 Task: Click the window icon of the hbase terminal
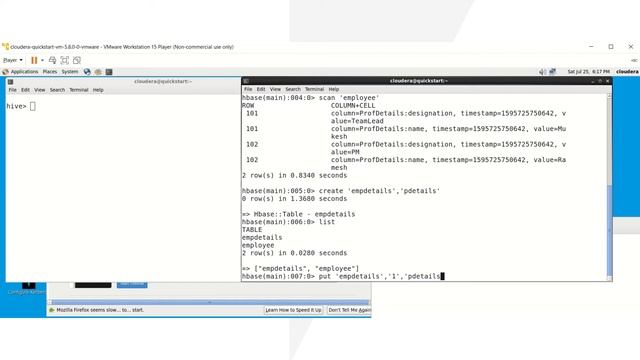[246, 81]
